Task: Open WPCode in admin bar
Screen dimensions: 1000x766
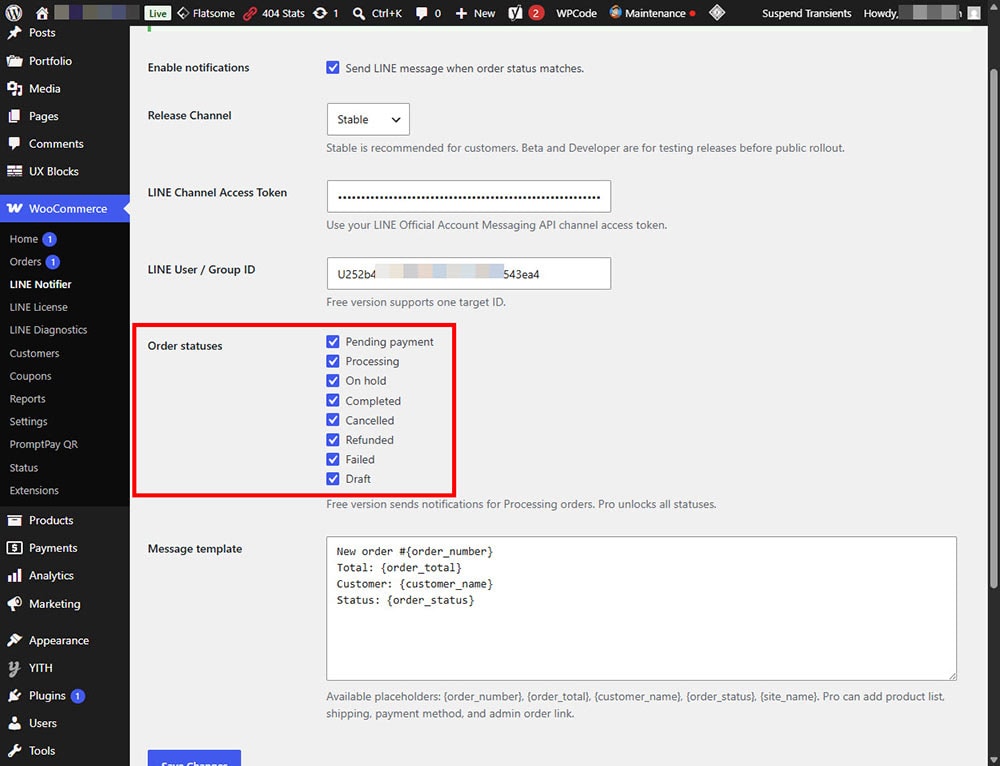Action: click(577, 13)
